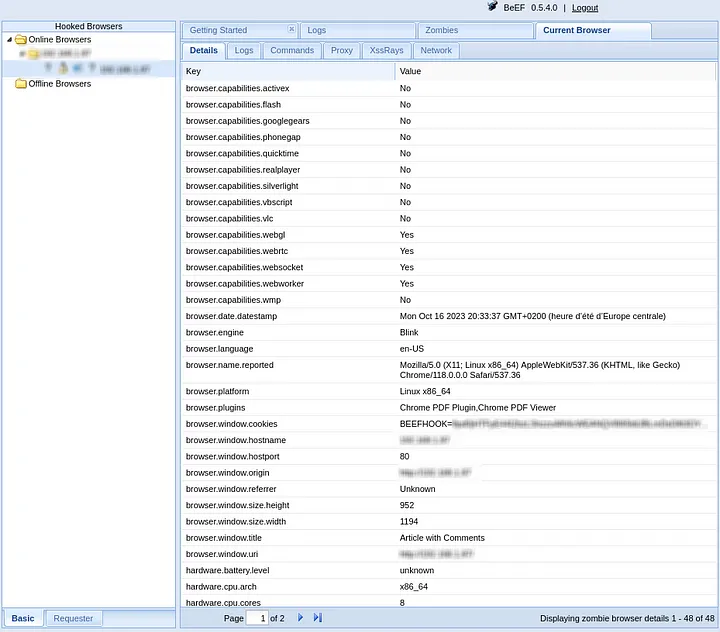Screen dimensions: 720x632
Task: Select the browser.capabilities.activex row
Action: point(449,88)
